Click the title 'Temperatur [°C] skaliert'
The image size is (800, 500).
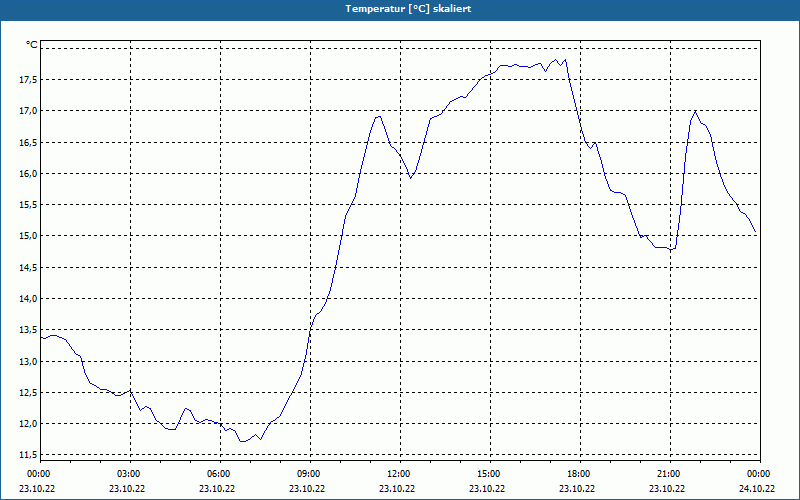click(x=408, y=9)
